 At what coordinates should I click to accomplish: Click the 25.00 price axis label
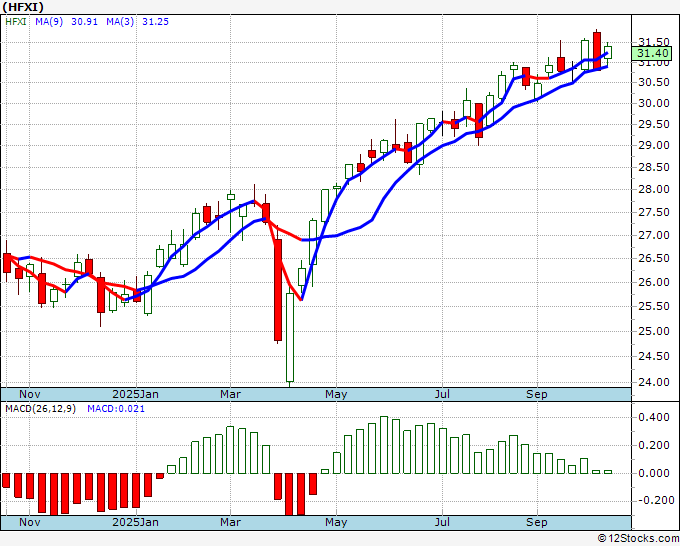[654, 331]
